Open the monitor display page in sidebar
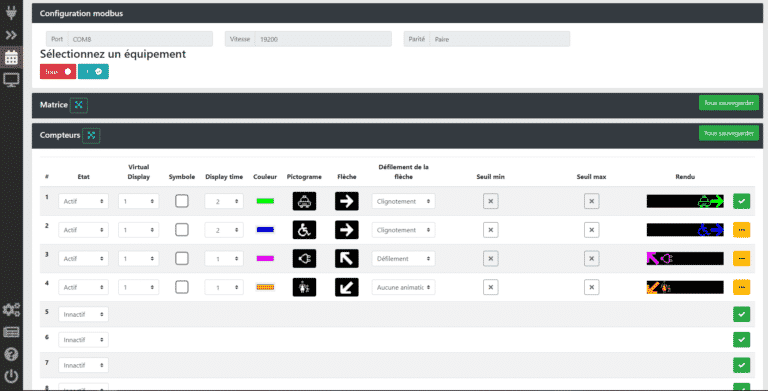768x391 pixels. click(11, 80)
